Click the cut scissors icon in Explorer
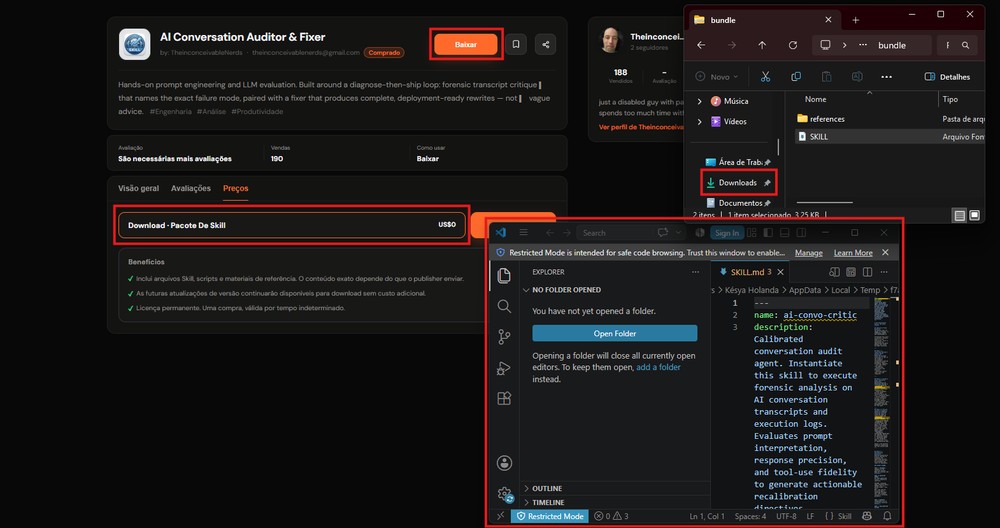The image size is (1000, 528). click(x=765, y=77)
